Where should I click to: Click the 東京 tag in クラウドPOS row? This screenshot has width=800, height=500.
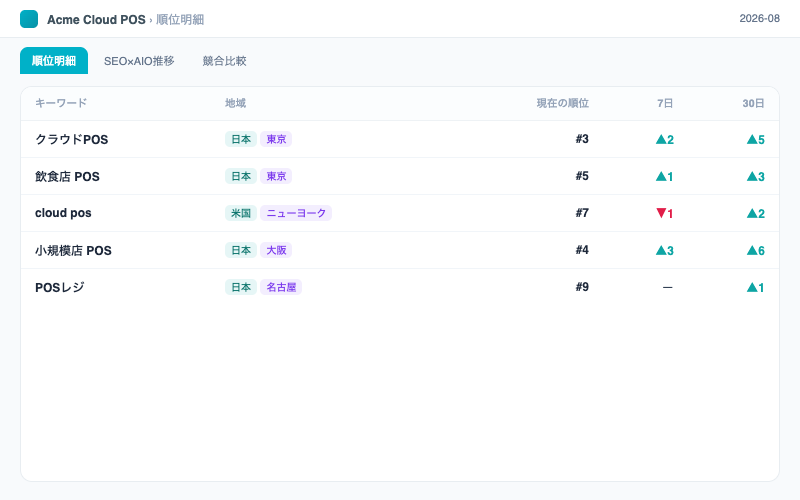(276, 139)
